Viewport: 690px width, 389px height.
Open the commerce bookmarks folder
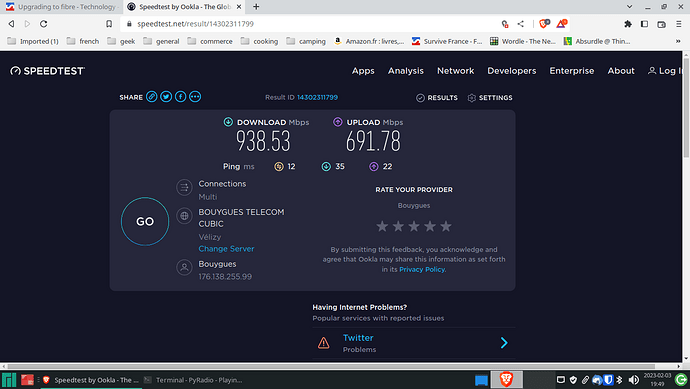[209, 41]
